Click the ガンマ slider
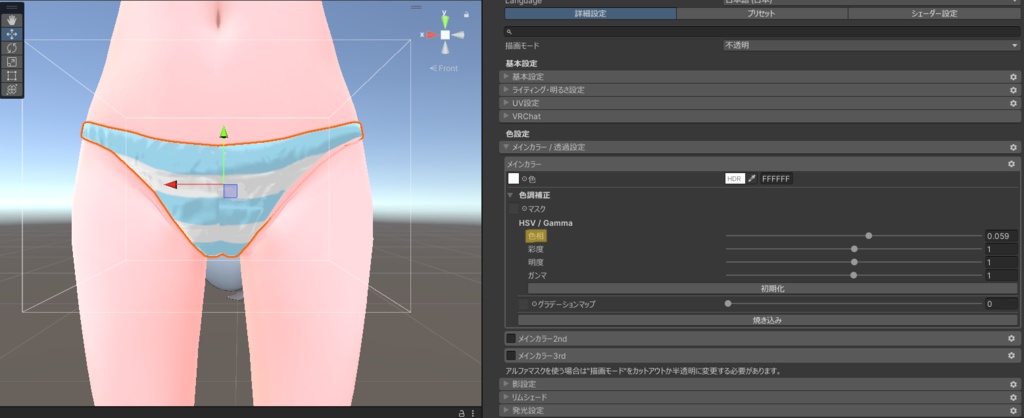1024x418 pixels. click(854, 276)
